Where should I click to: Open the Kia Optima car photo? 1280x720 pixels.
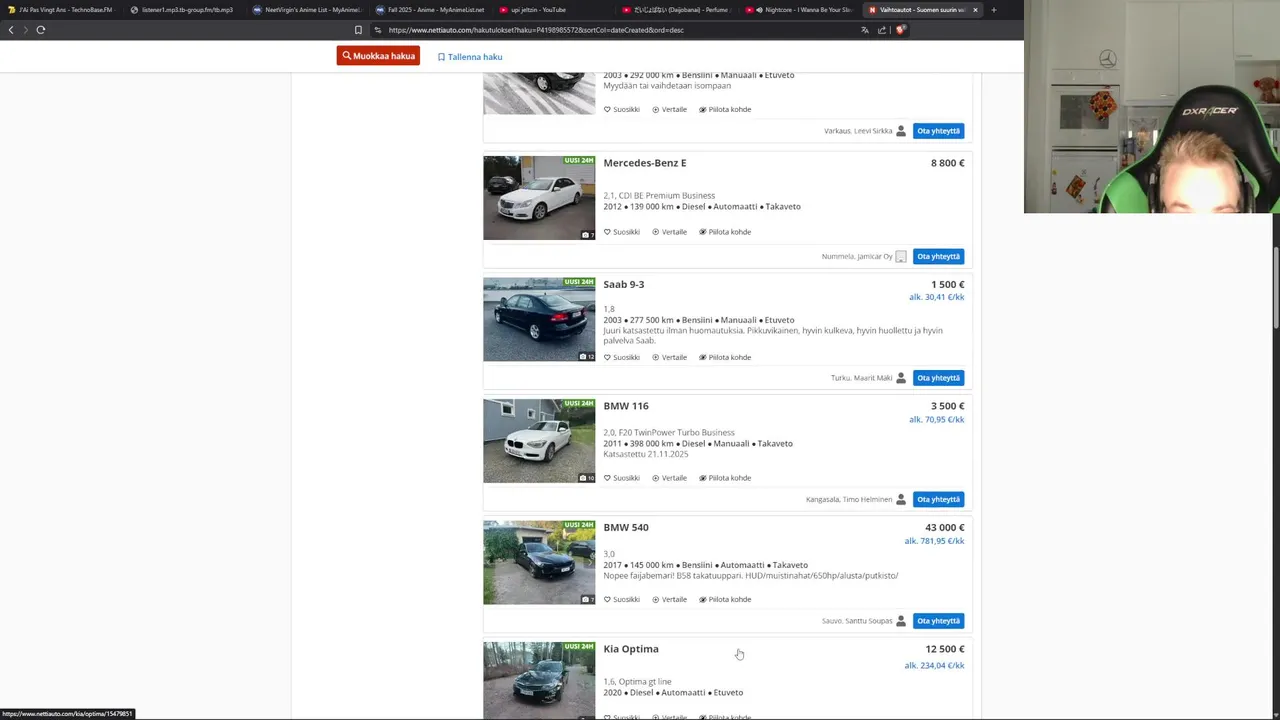539,681
